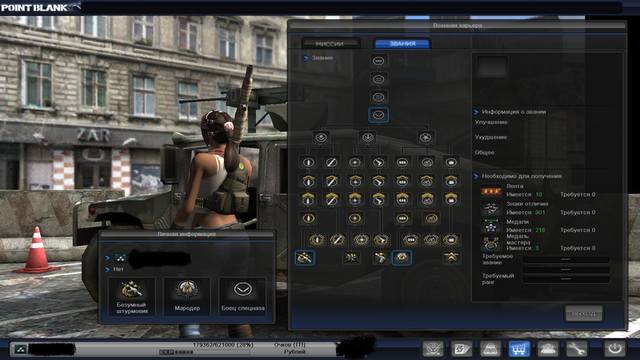This screenshot has width=640, height=360.
Task: Switch to the Миссии tab
Action: [x=330, y=44]
